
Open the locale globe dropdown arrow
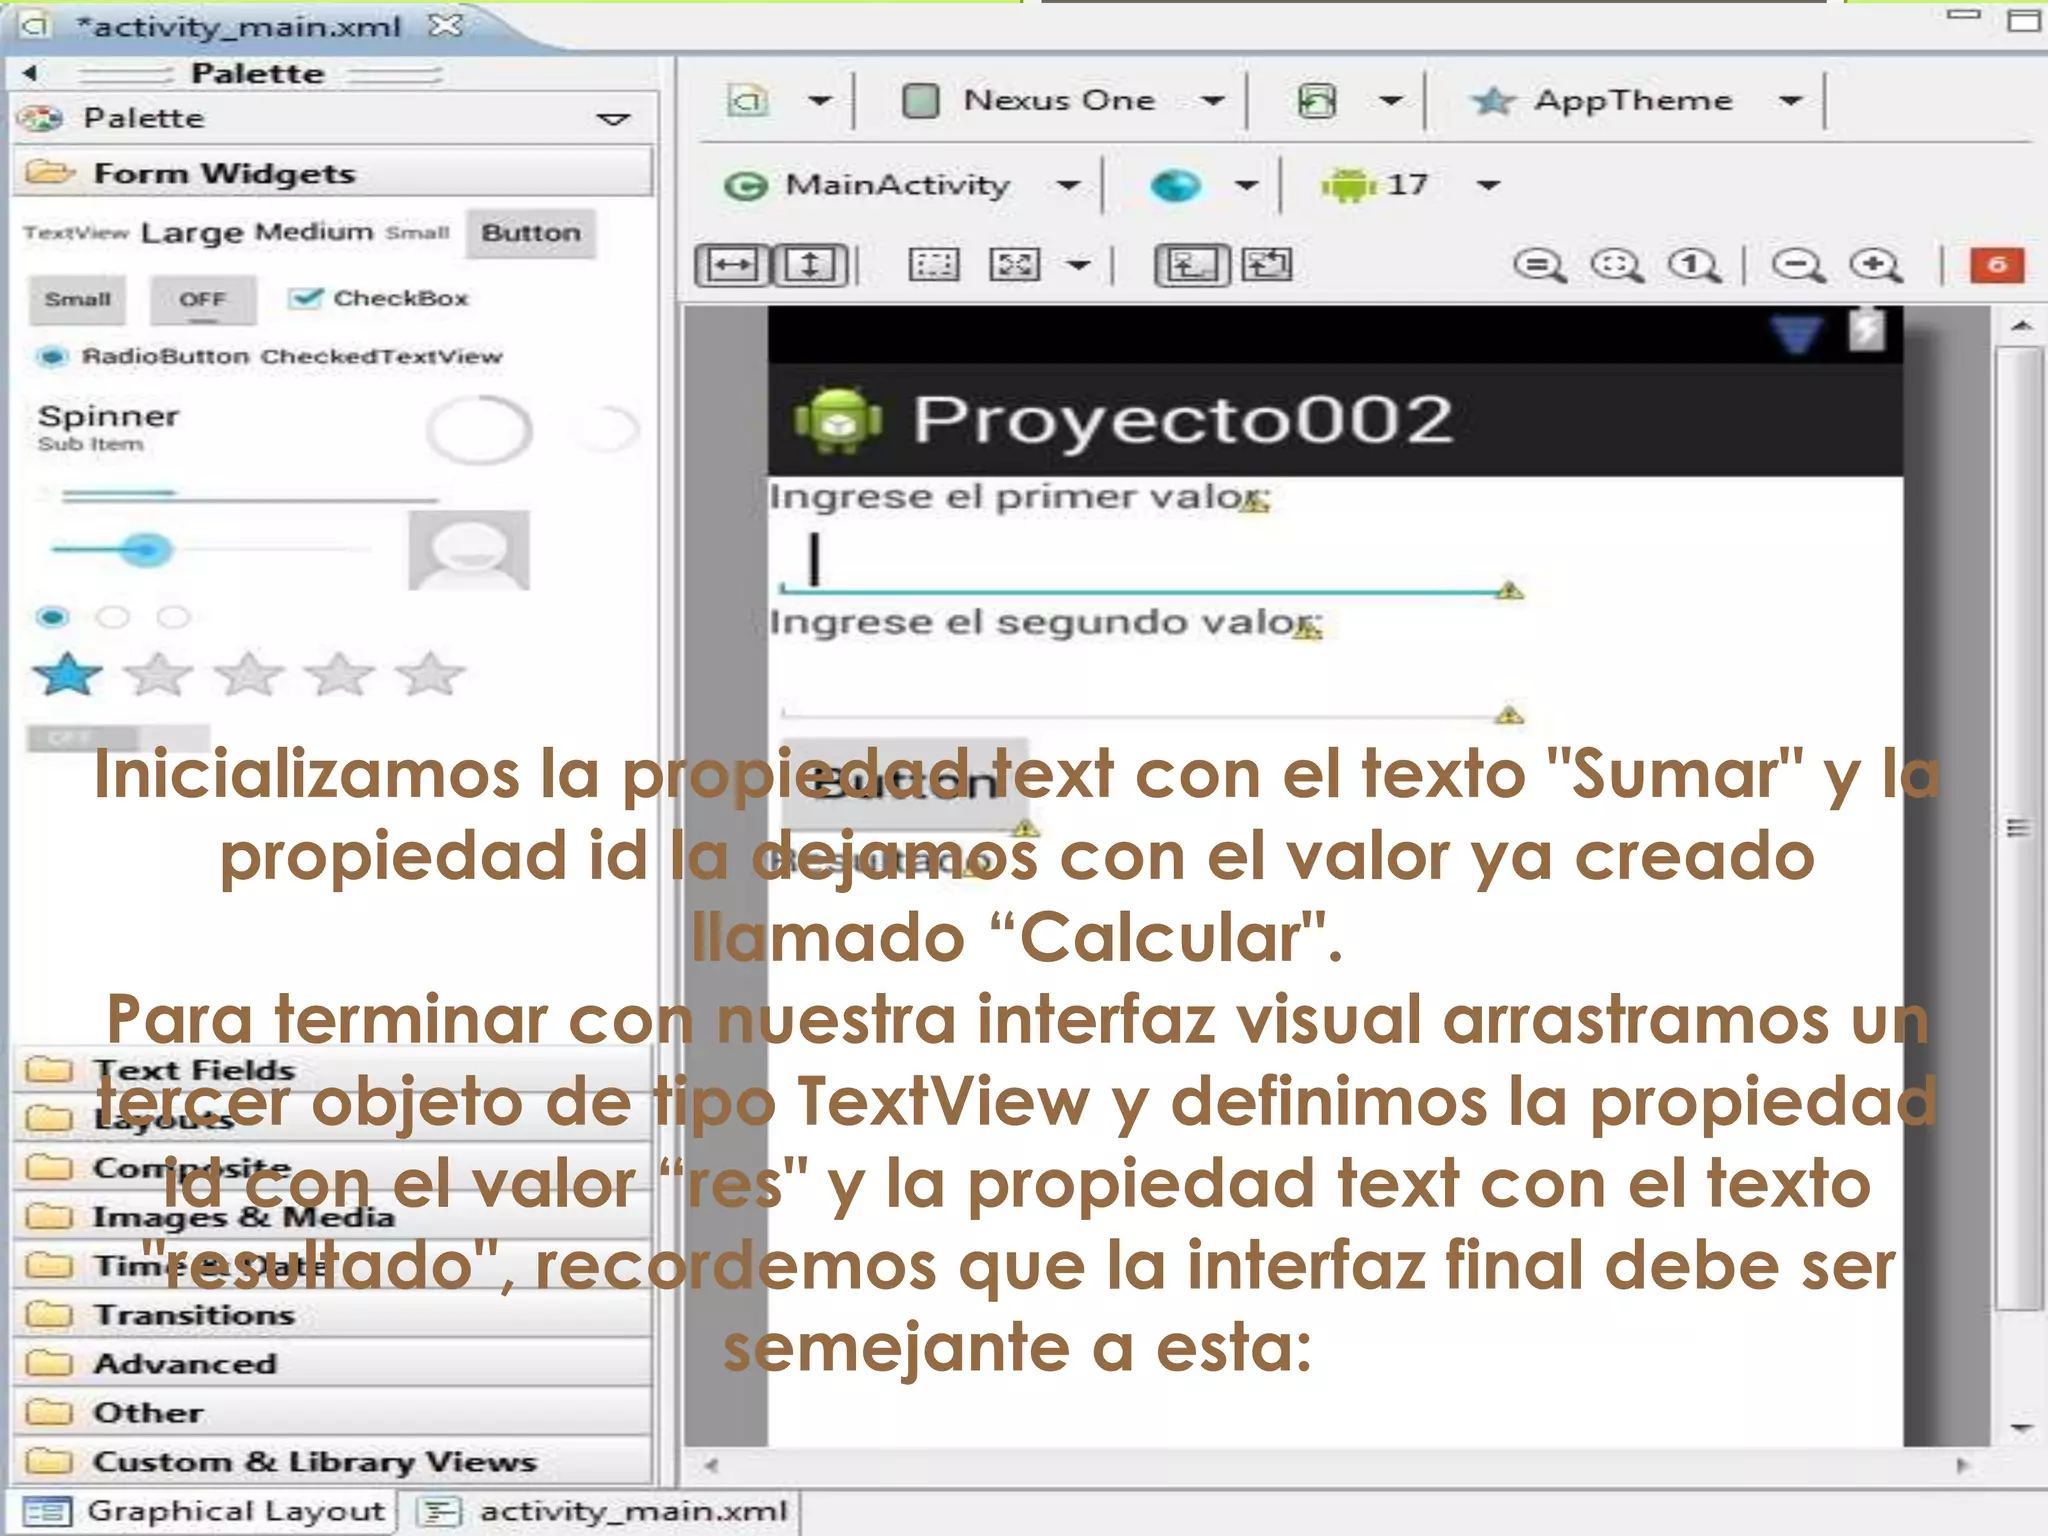click(x=1246, y=185)
